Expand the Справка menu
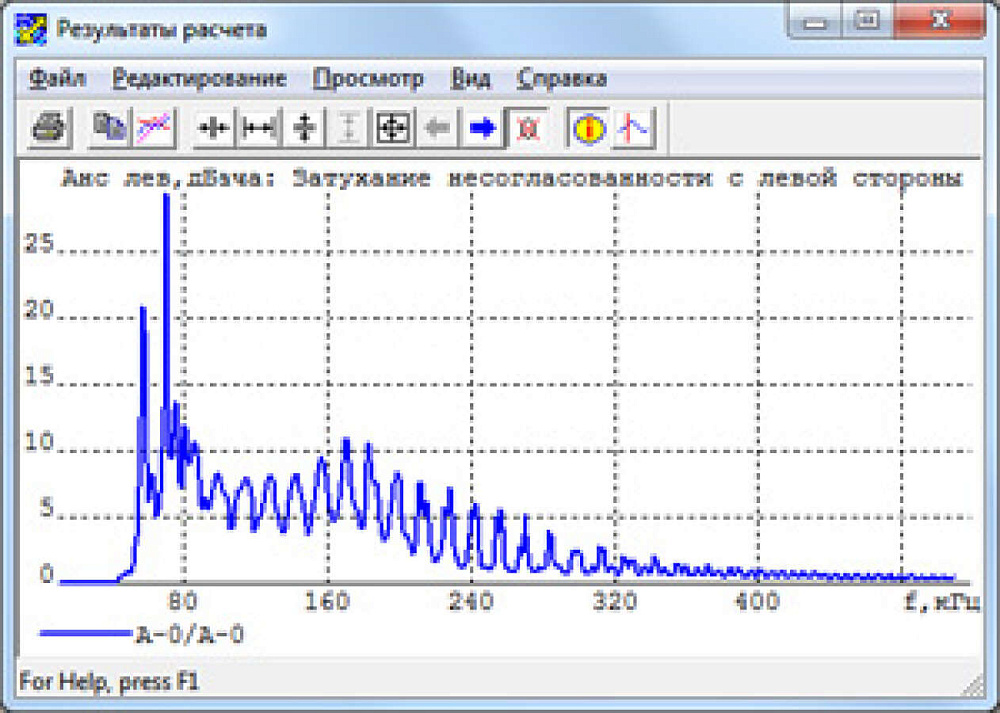 click(x=561, y=79)
